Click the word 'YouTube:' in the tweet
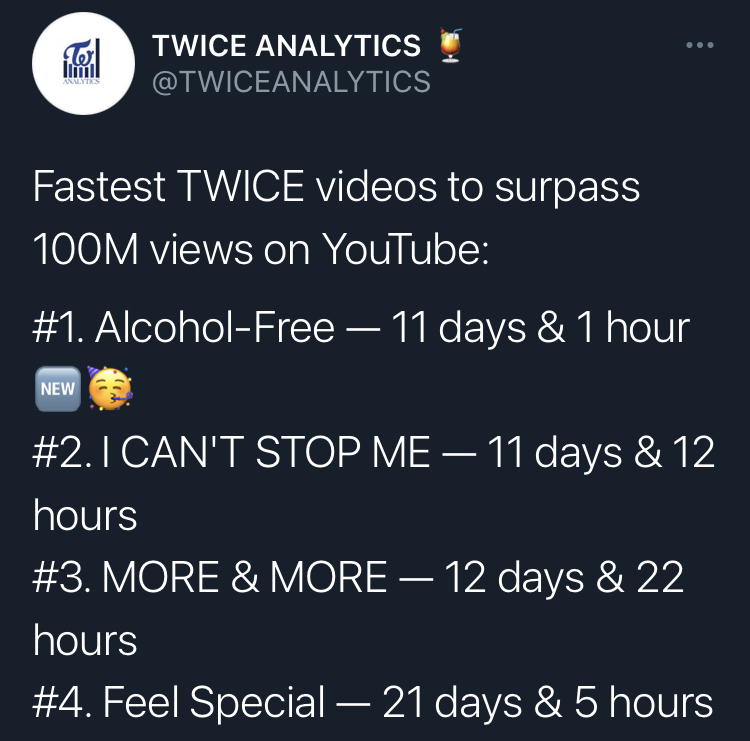Image resolution: width=750 pixels, height=741 pixels. click(406, 250)
